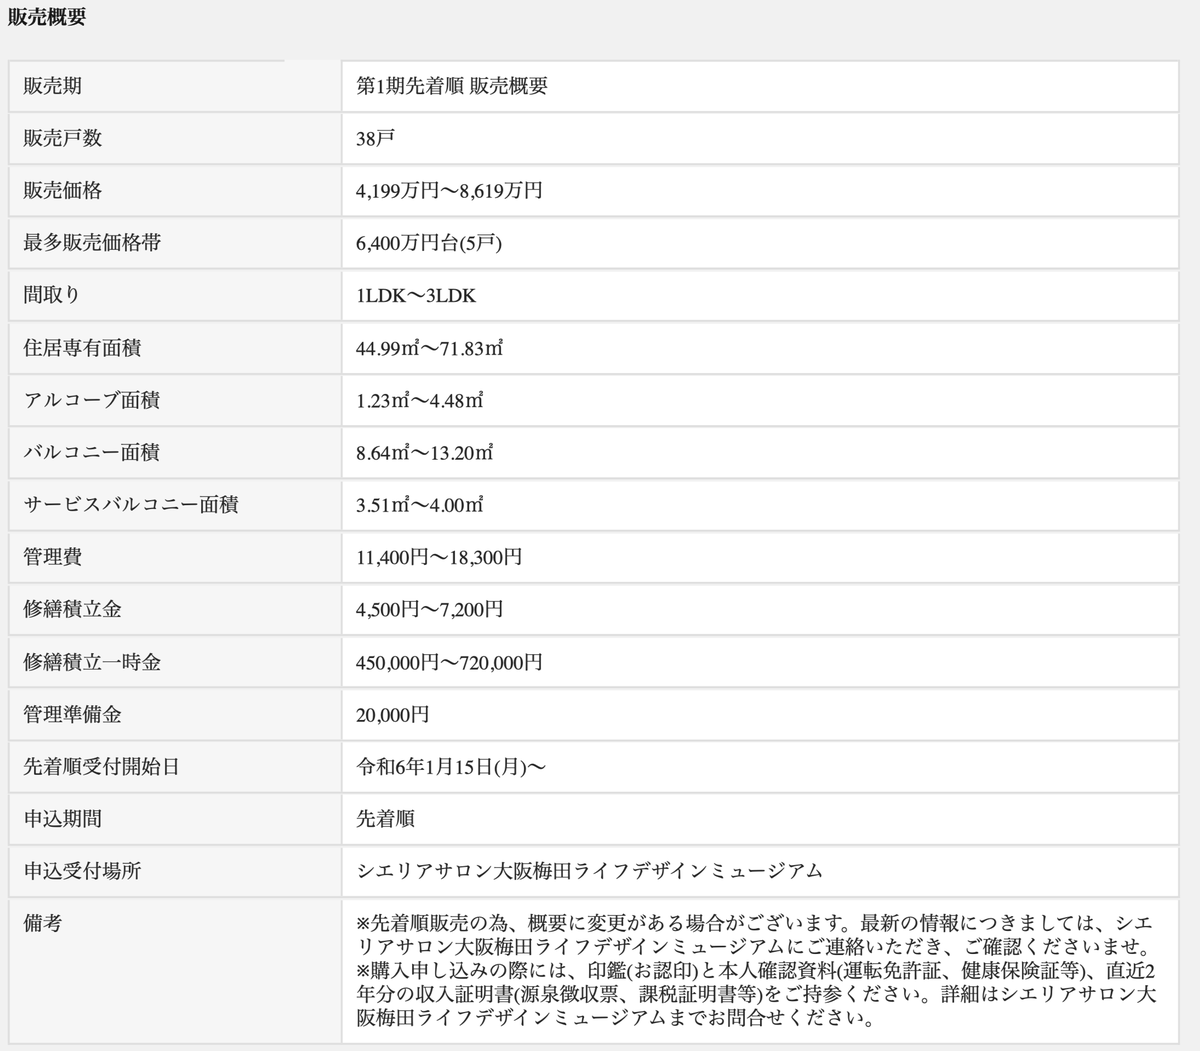This screenshot has width=1200, height=1051.
Task: Click the value 1LDK〜3LDK
Action: pyautogui.click(x=416, y=295)
